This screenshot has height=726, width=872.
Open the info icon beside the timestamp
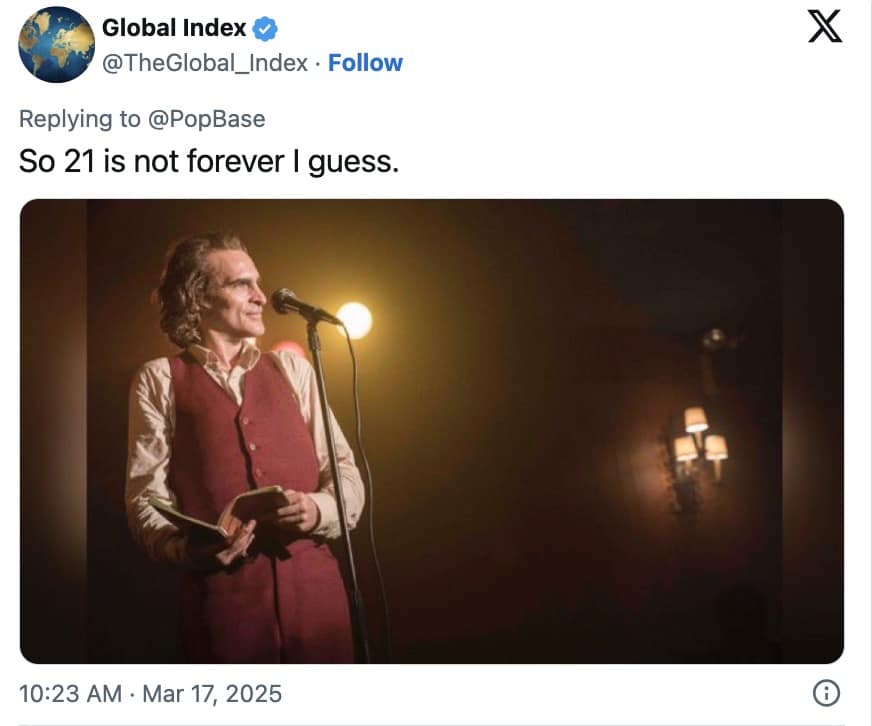(827, 692)
